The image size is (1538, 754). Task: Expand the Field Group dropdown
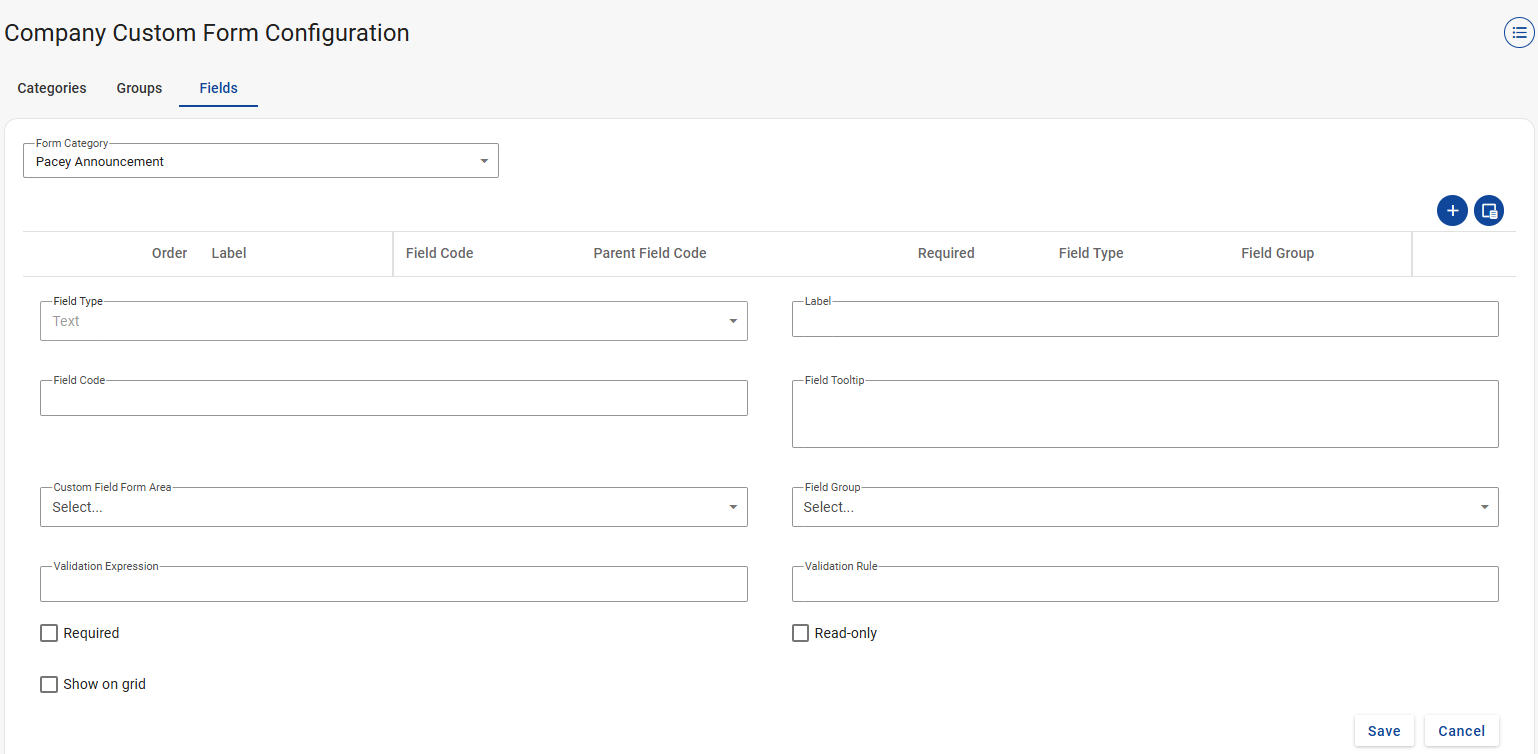[1144, 507]
